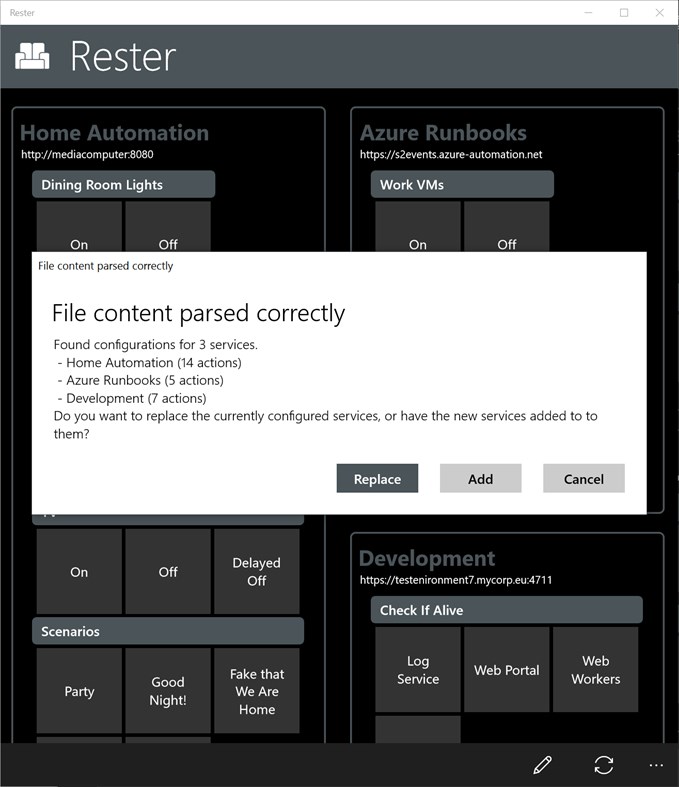Click the refresh sync icon
The height and width of the screenshot is (787, 679).
click(603, 765)
